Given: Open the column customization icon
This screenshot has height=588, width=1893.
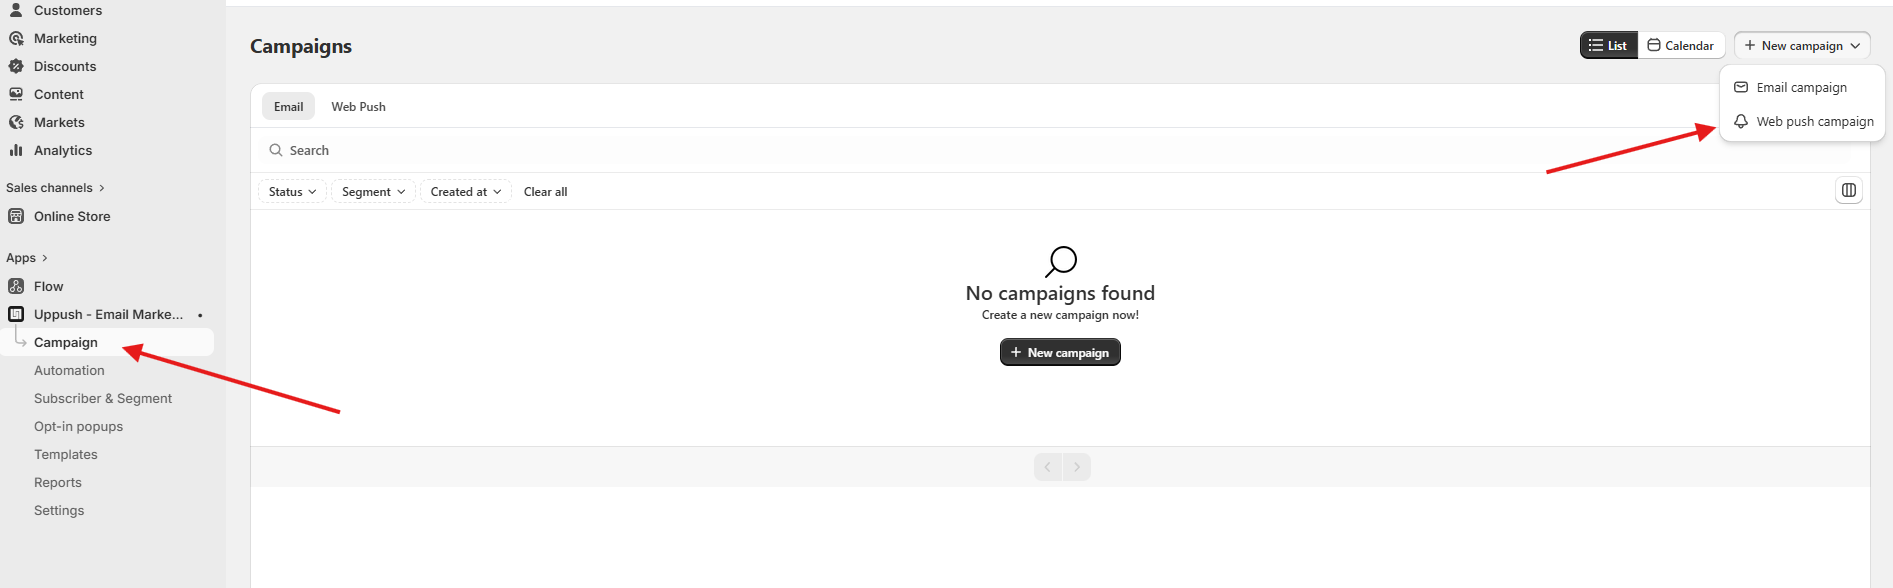Looking at the screenshot, I should [1849, 190].
